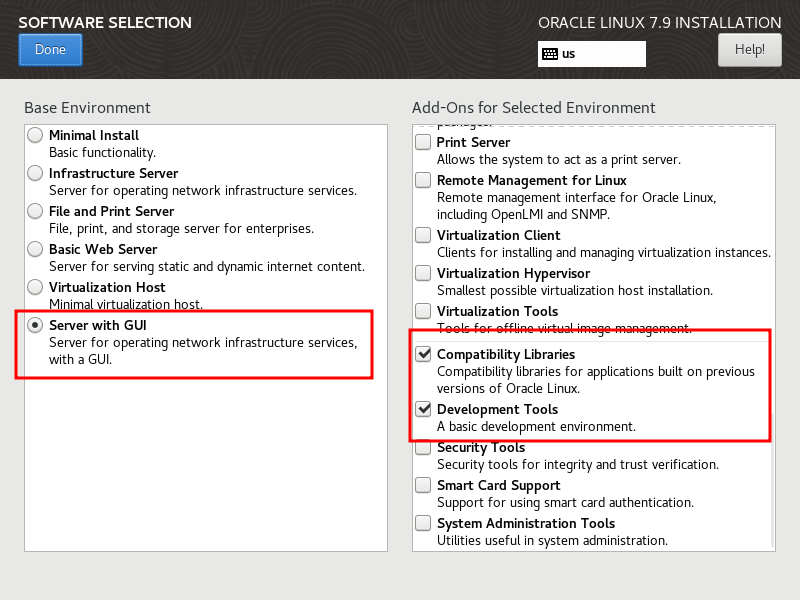Click the 'Security Tools' label
800x600 pixels.
pos(481,448)
